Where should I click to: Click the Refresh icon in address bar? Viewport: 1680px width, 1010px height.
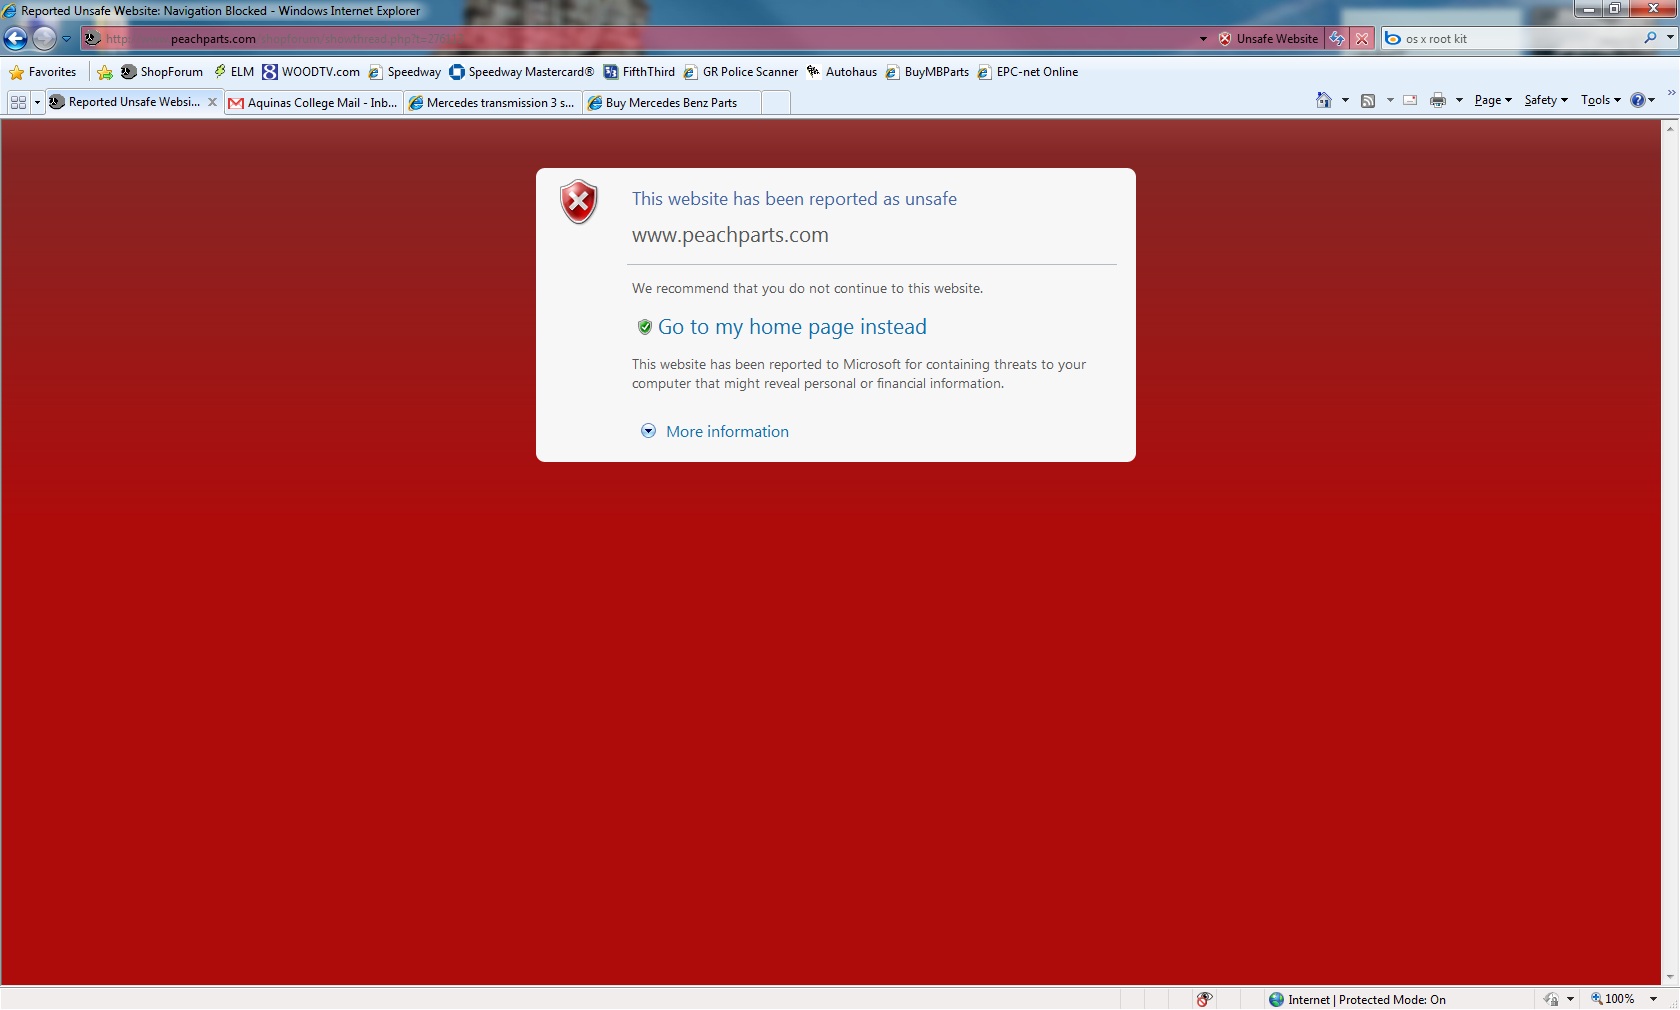tap(1337, 39)
